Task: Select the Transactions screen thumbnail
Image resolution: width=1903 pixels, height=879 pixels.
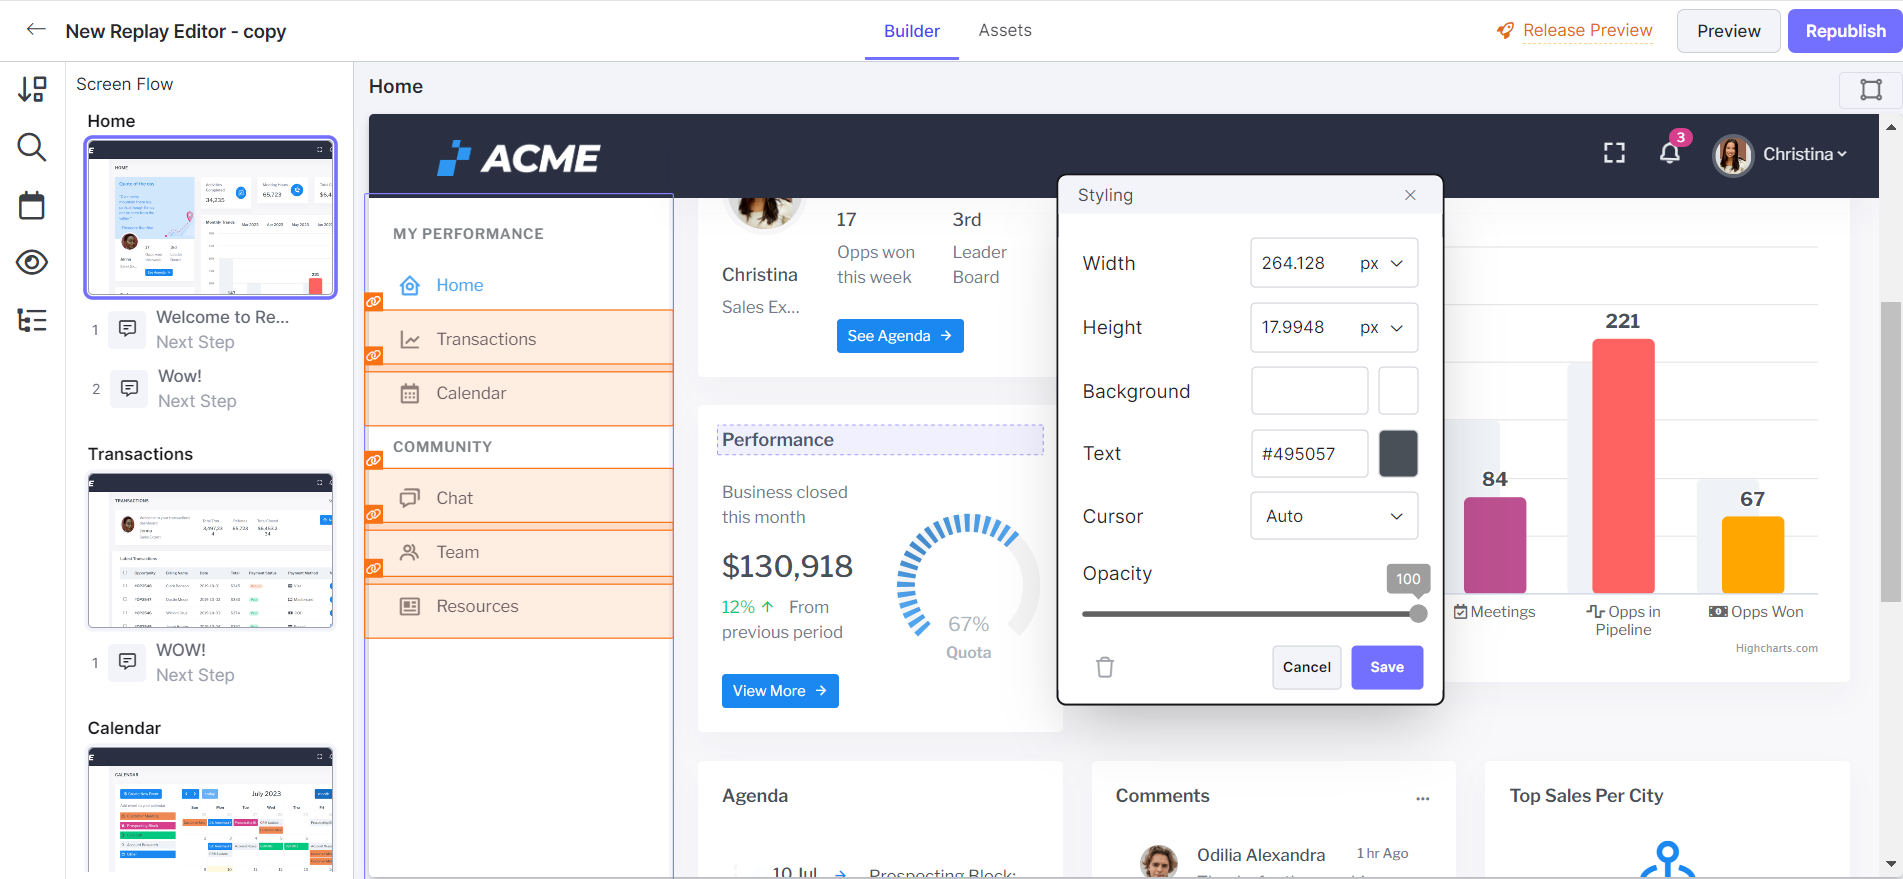Action: pyautogui.click(x=211, y=551)
